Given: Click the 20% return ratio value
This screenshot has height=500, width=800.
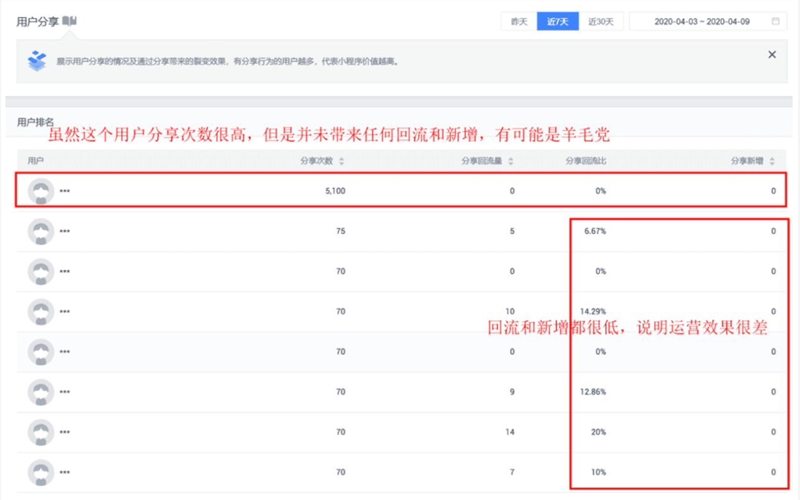Looking at the screenshot, I should coord(598,432).
